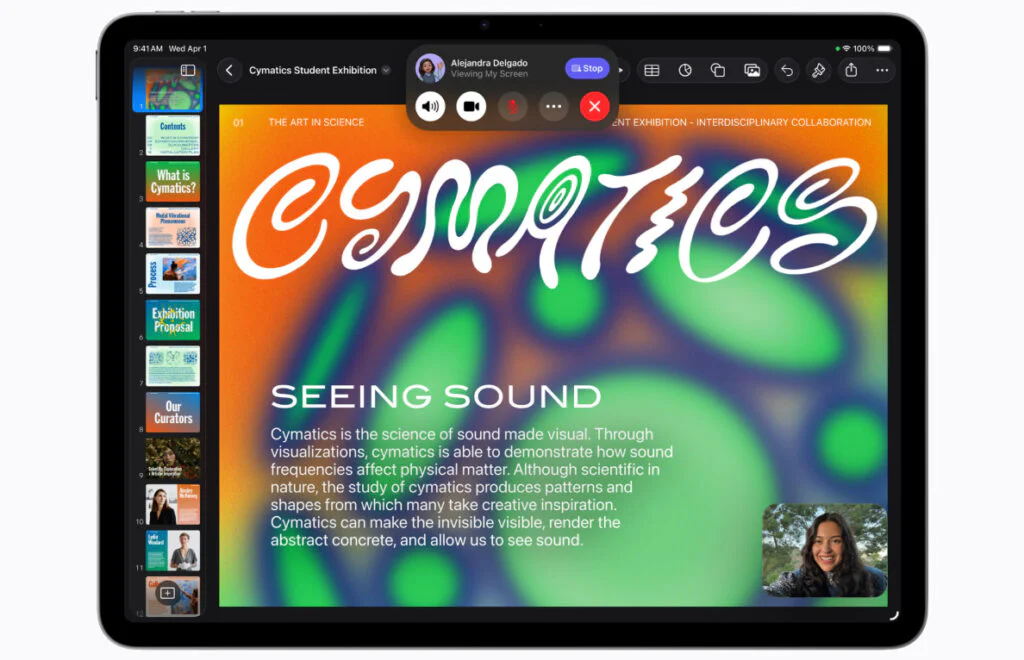Add a new slide with plus button

[x=167, y=593]
